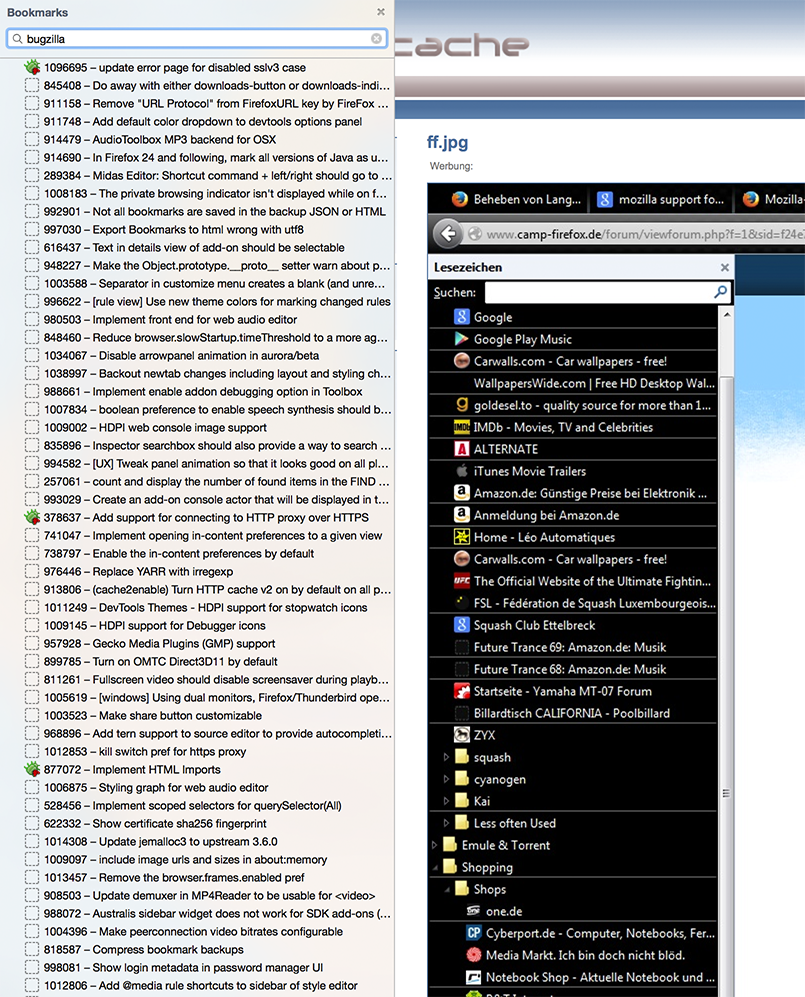Close the Lesezeichen sidebar
Viewport: 805px width, 997px height.
pos(724,268)
